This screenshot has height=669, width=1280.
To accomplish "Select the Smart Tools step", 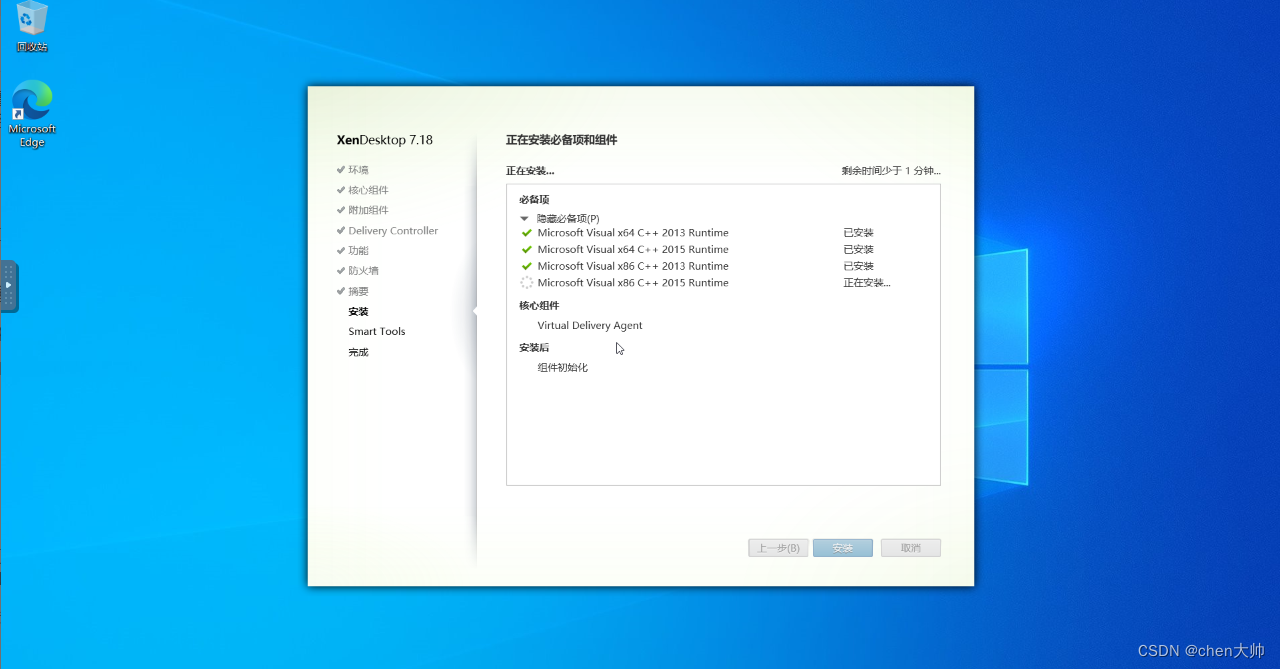I will [377, 332].
